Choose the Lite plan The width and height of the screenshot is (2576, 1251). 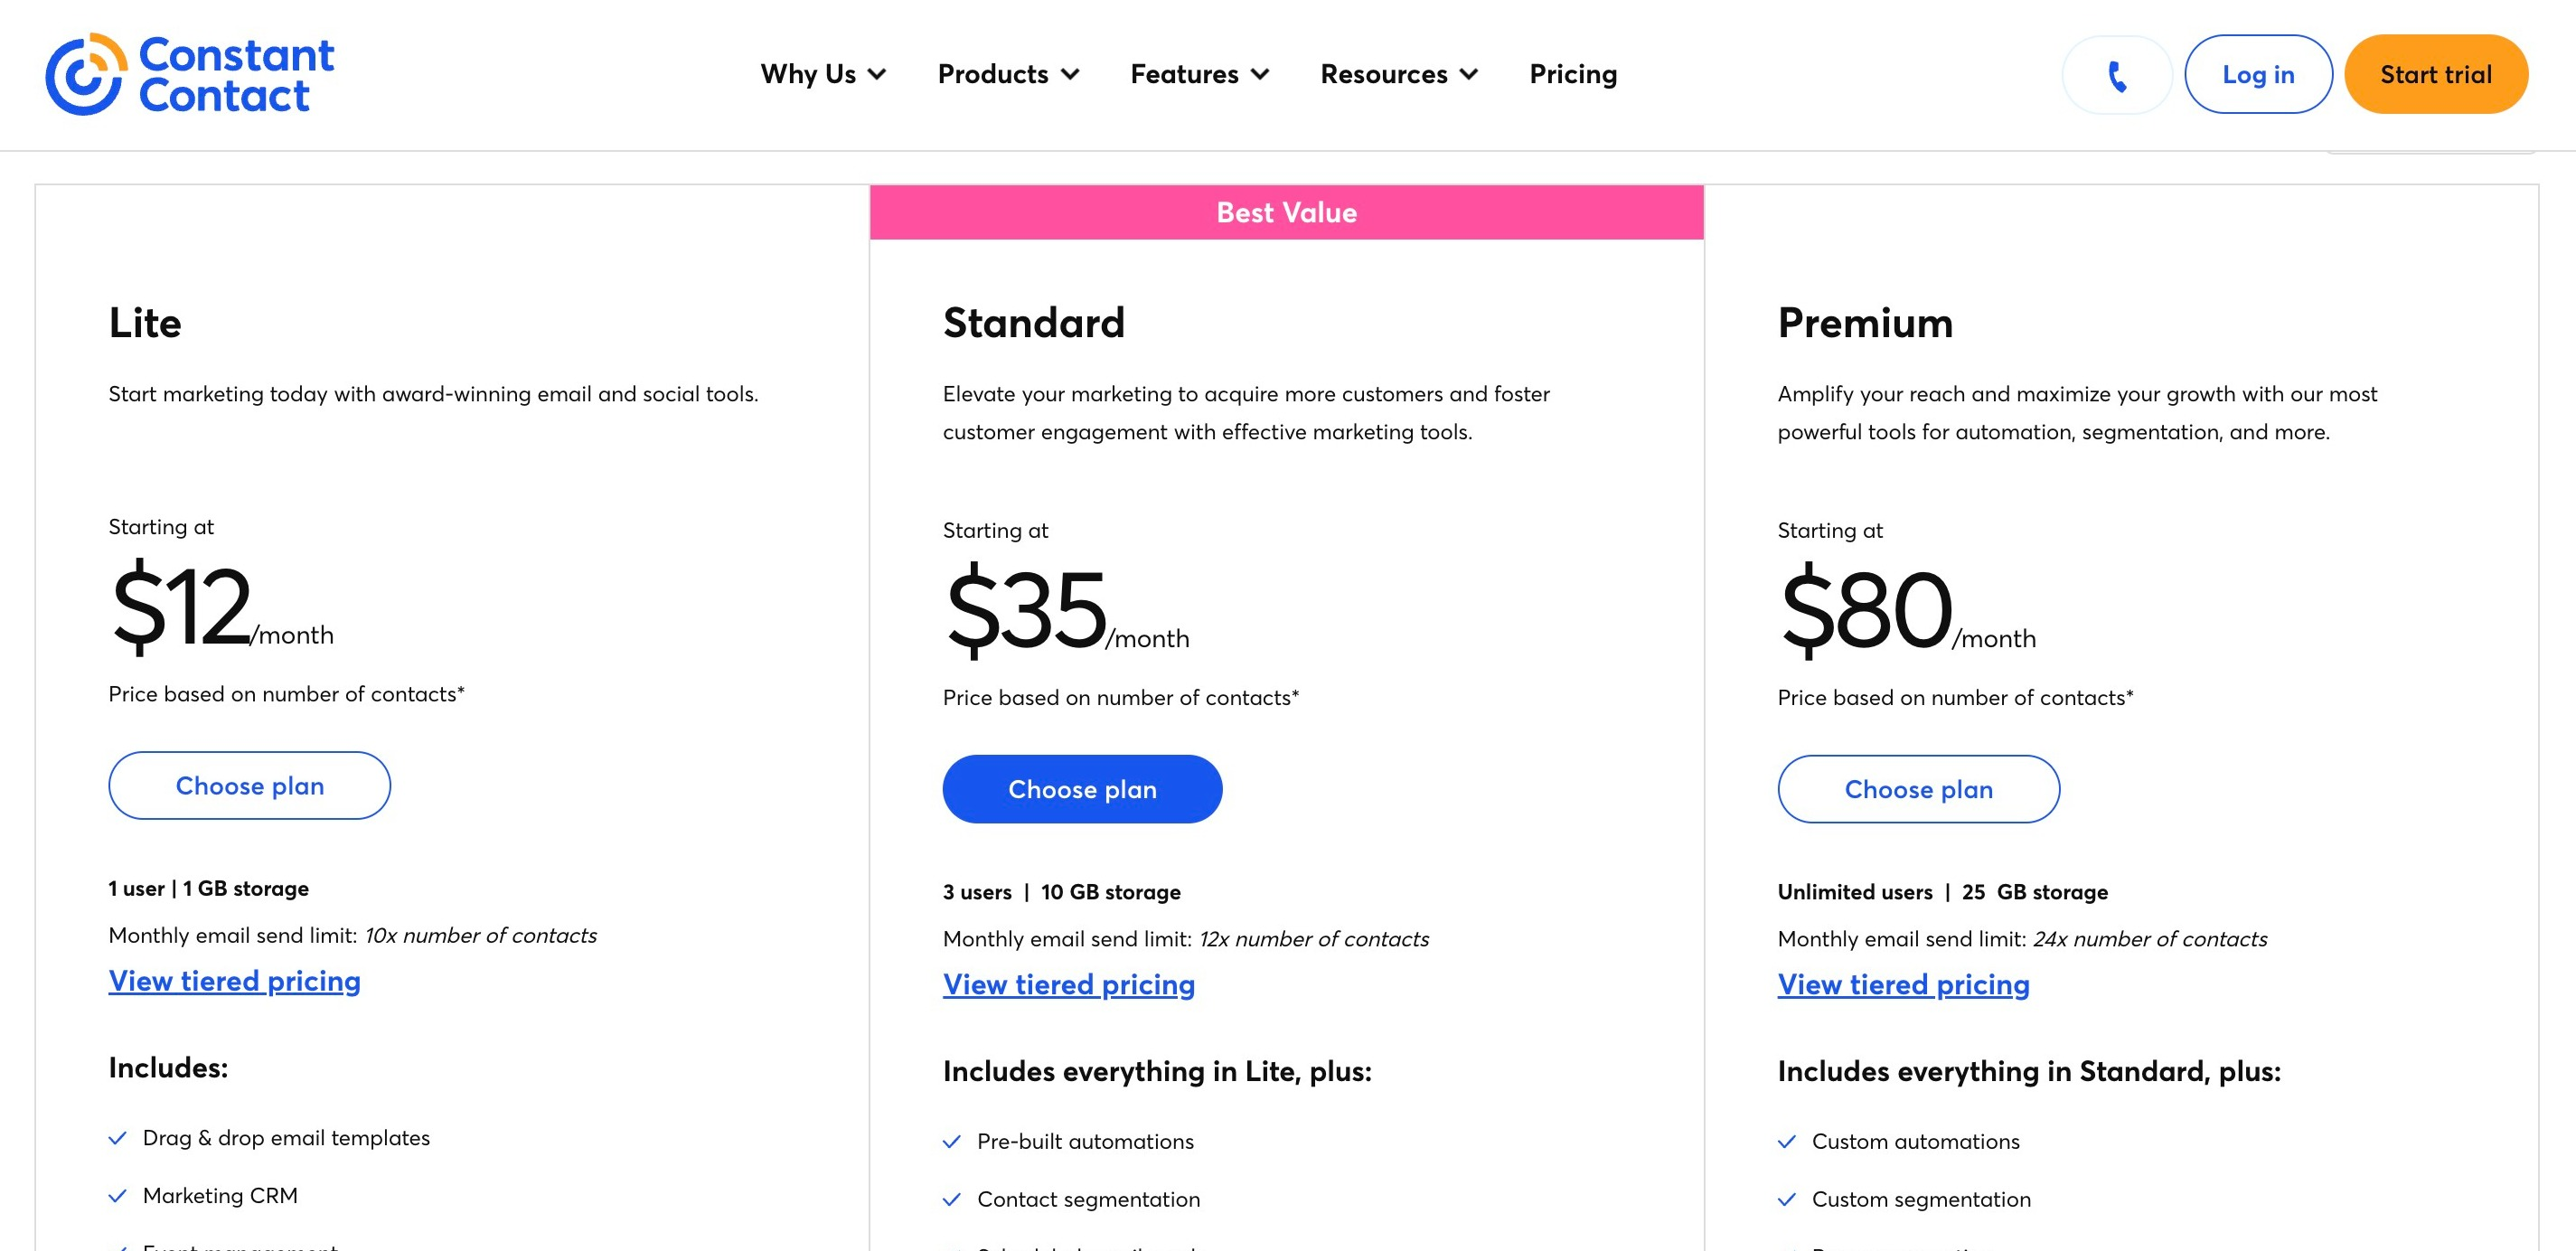click(249, 786)
